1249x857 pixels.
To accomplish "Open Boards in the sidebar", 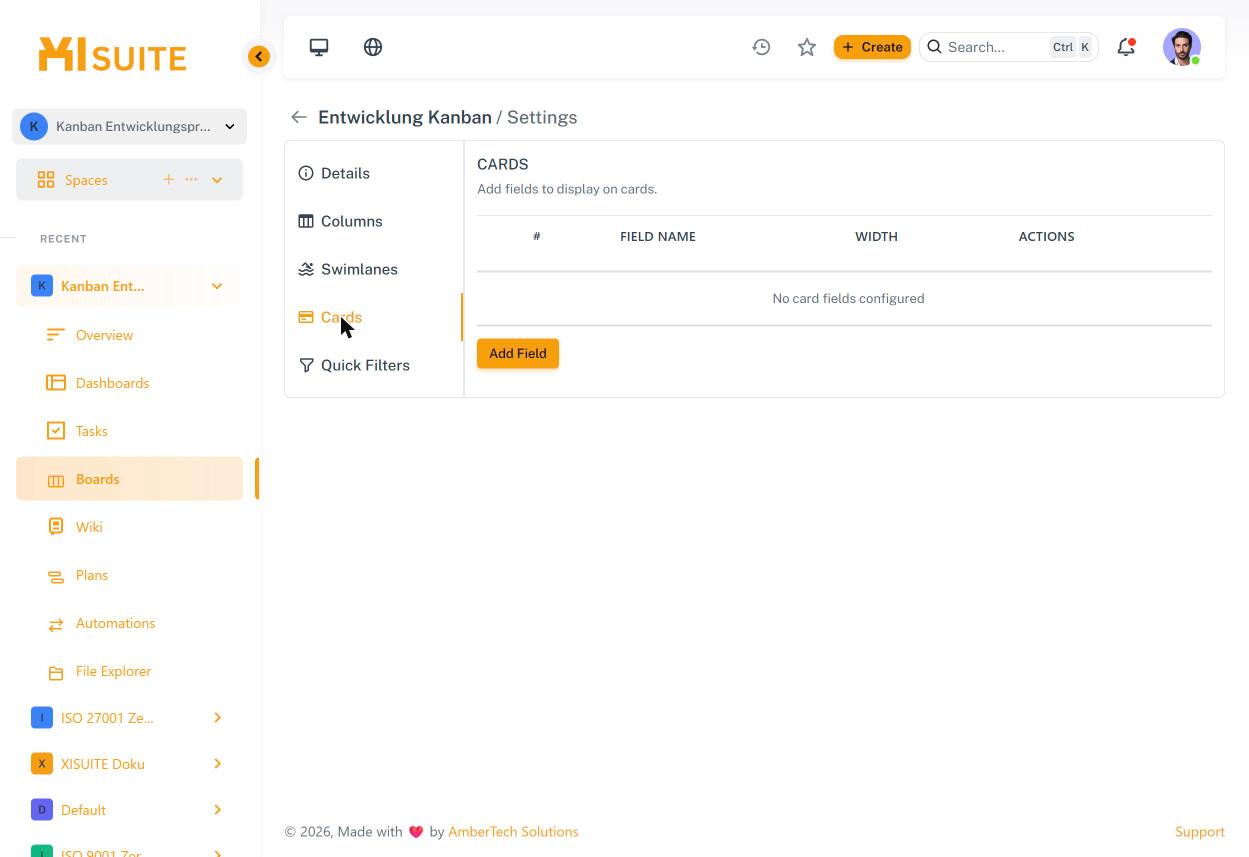I will click(x=129, y=479).
